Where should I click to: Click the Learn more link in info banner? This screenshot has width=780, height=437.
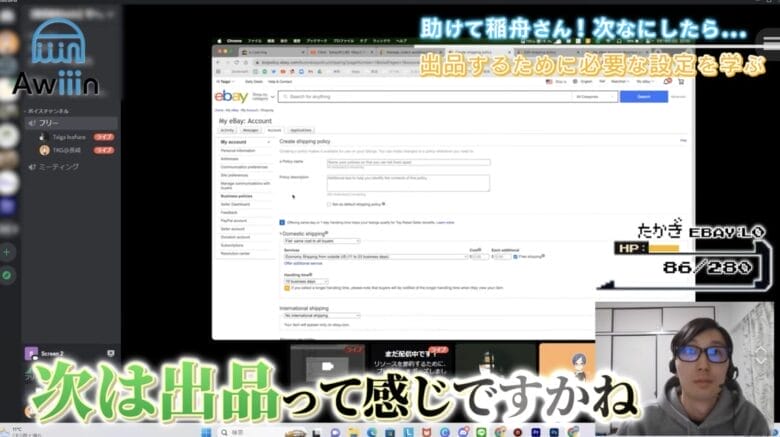445,222
